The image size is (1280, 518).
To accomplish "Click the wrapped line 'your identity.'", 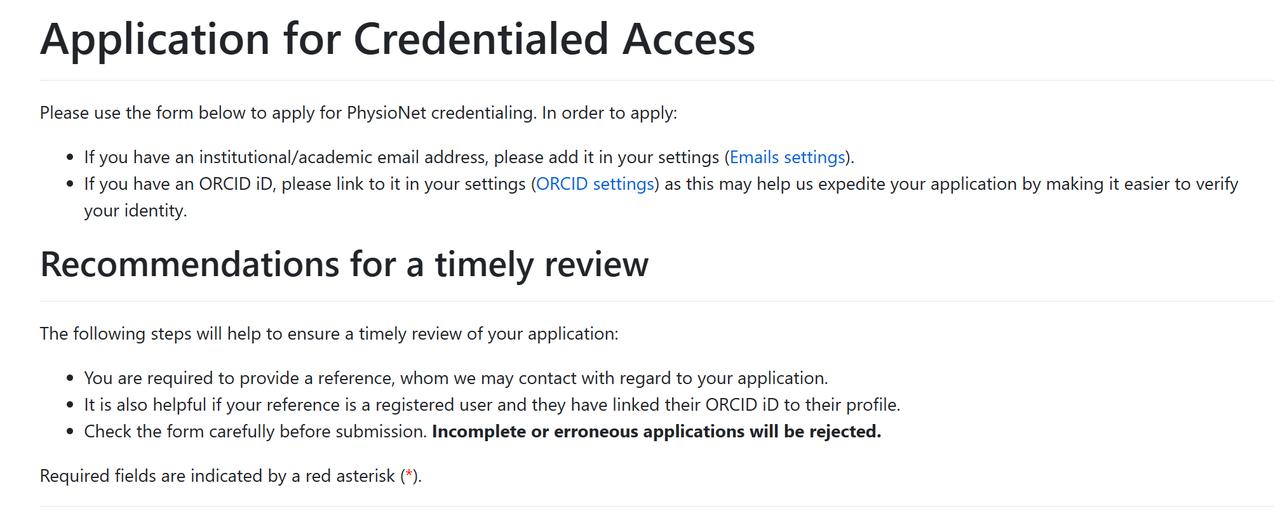I will 135,211.
